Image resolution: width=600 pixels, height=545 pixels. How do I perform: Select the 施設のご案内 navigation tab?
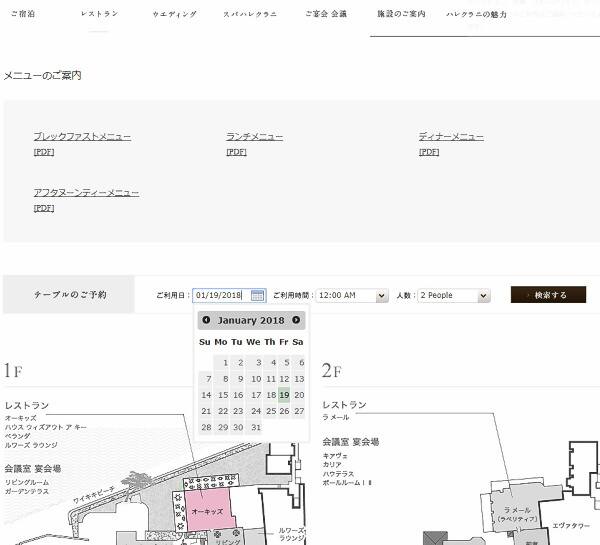400,15
